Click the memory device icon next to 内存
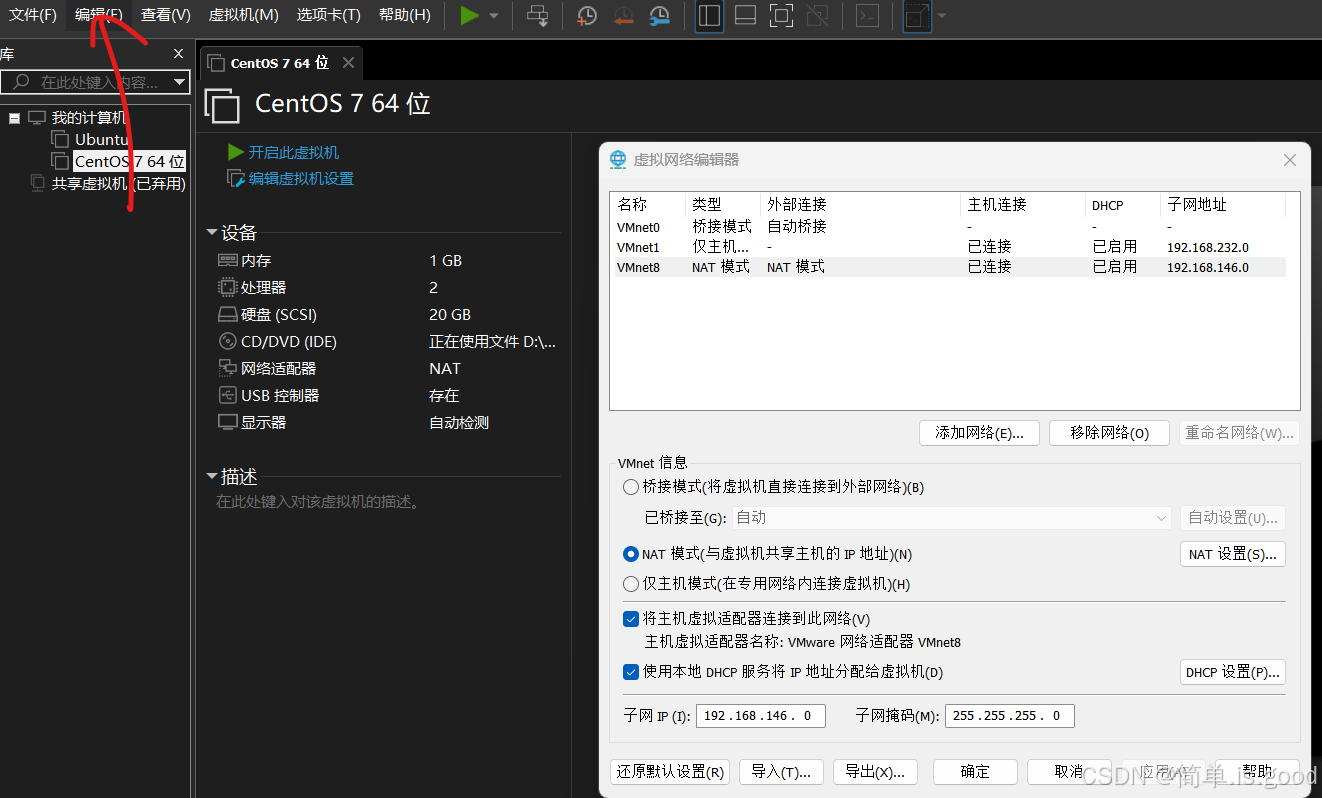 point(227,260)
